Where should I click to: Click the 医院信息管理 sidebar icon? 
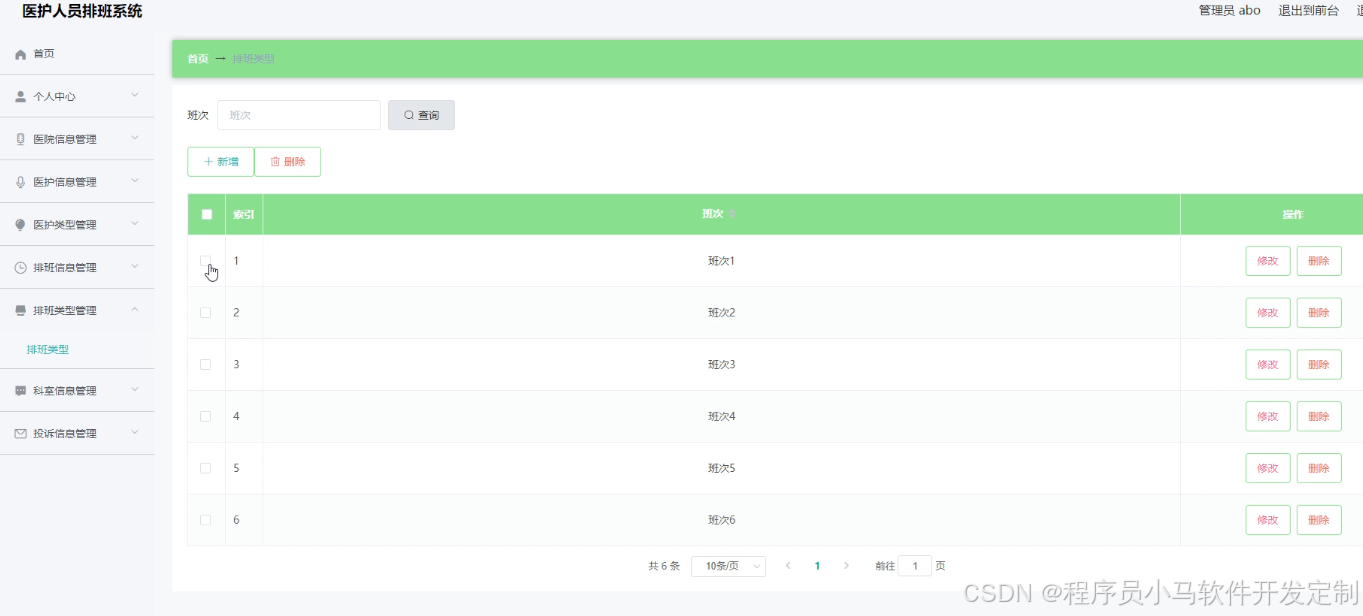pos(20,140)
